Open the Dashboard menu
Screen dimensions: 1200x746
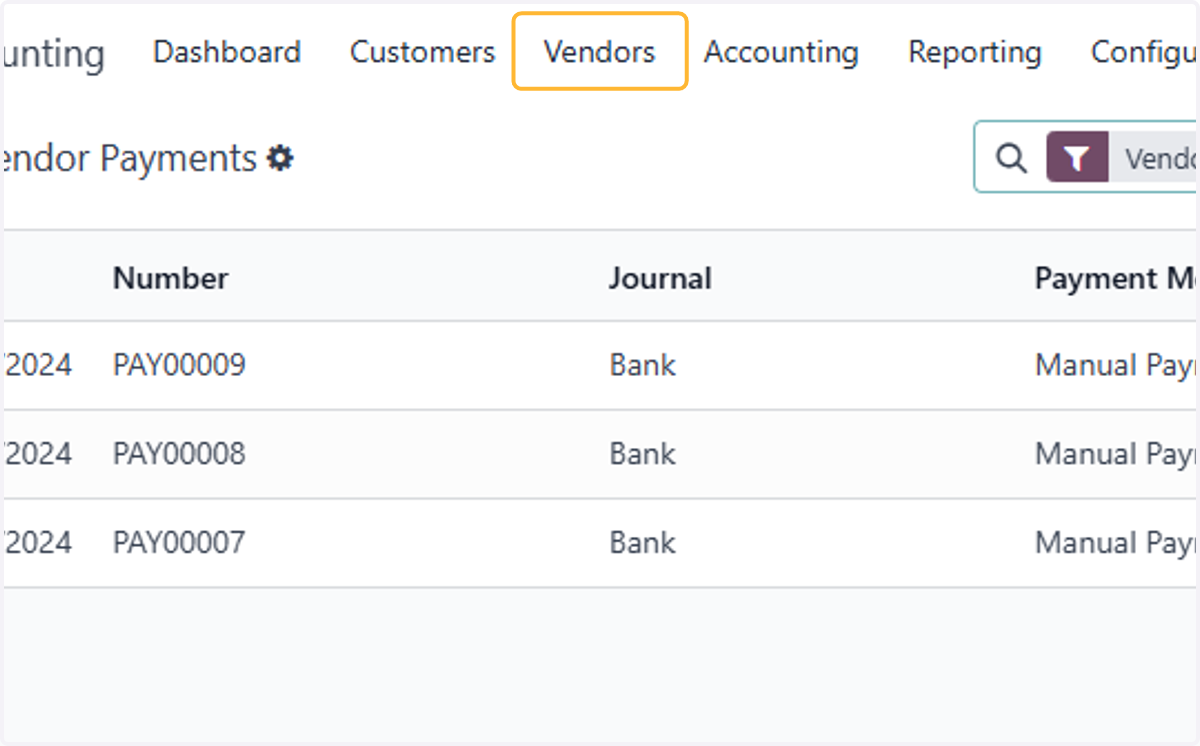pos(227,52)
